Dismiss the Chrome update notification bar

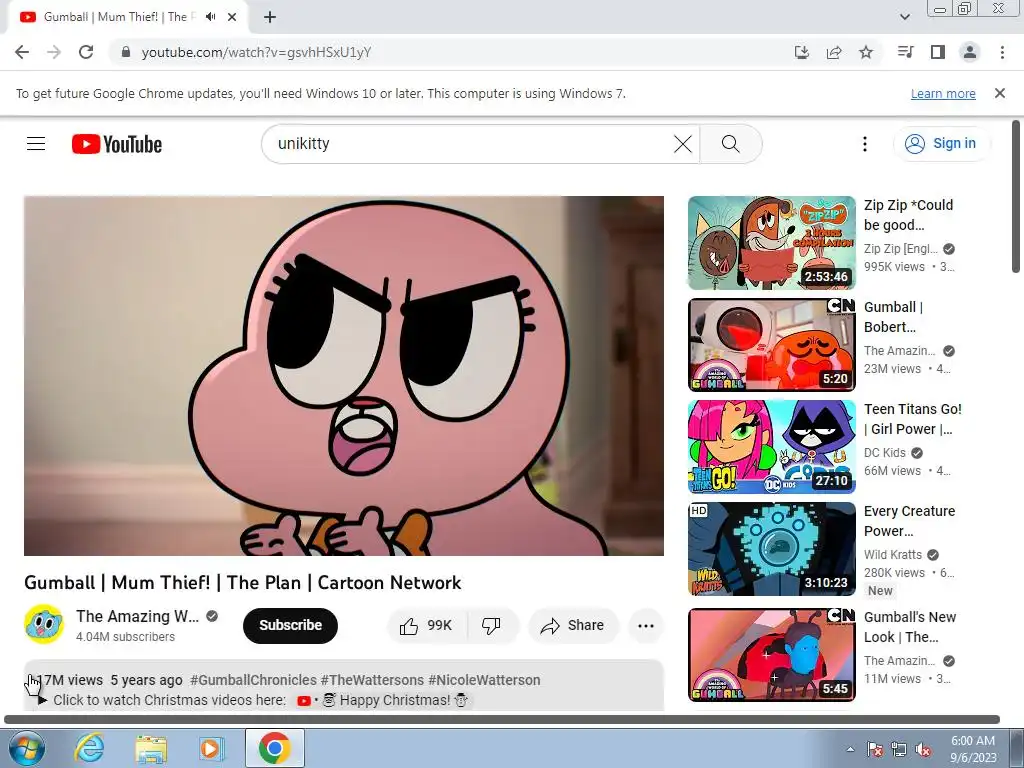pyautogui.click(x=1000, y=93)
